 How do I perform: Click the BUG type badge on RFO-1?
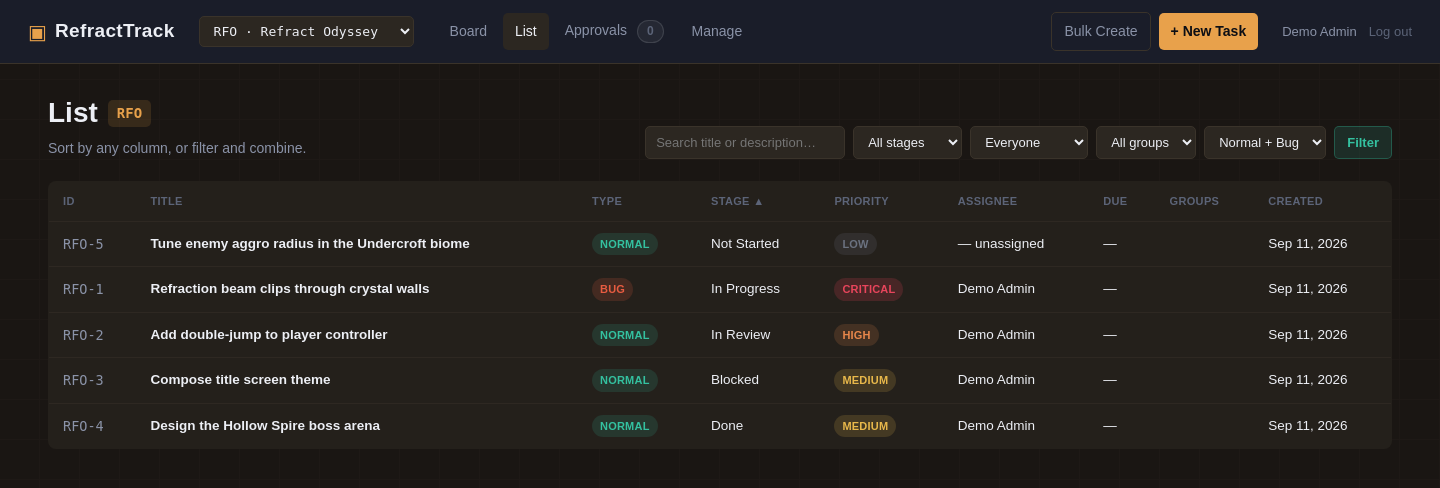(612, 289)
